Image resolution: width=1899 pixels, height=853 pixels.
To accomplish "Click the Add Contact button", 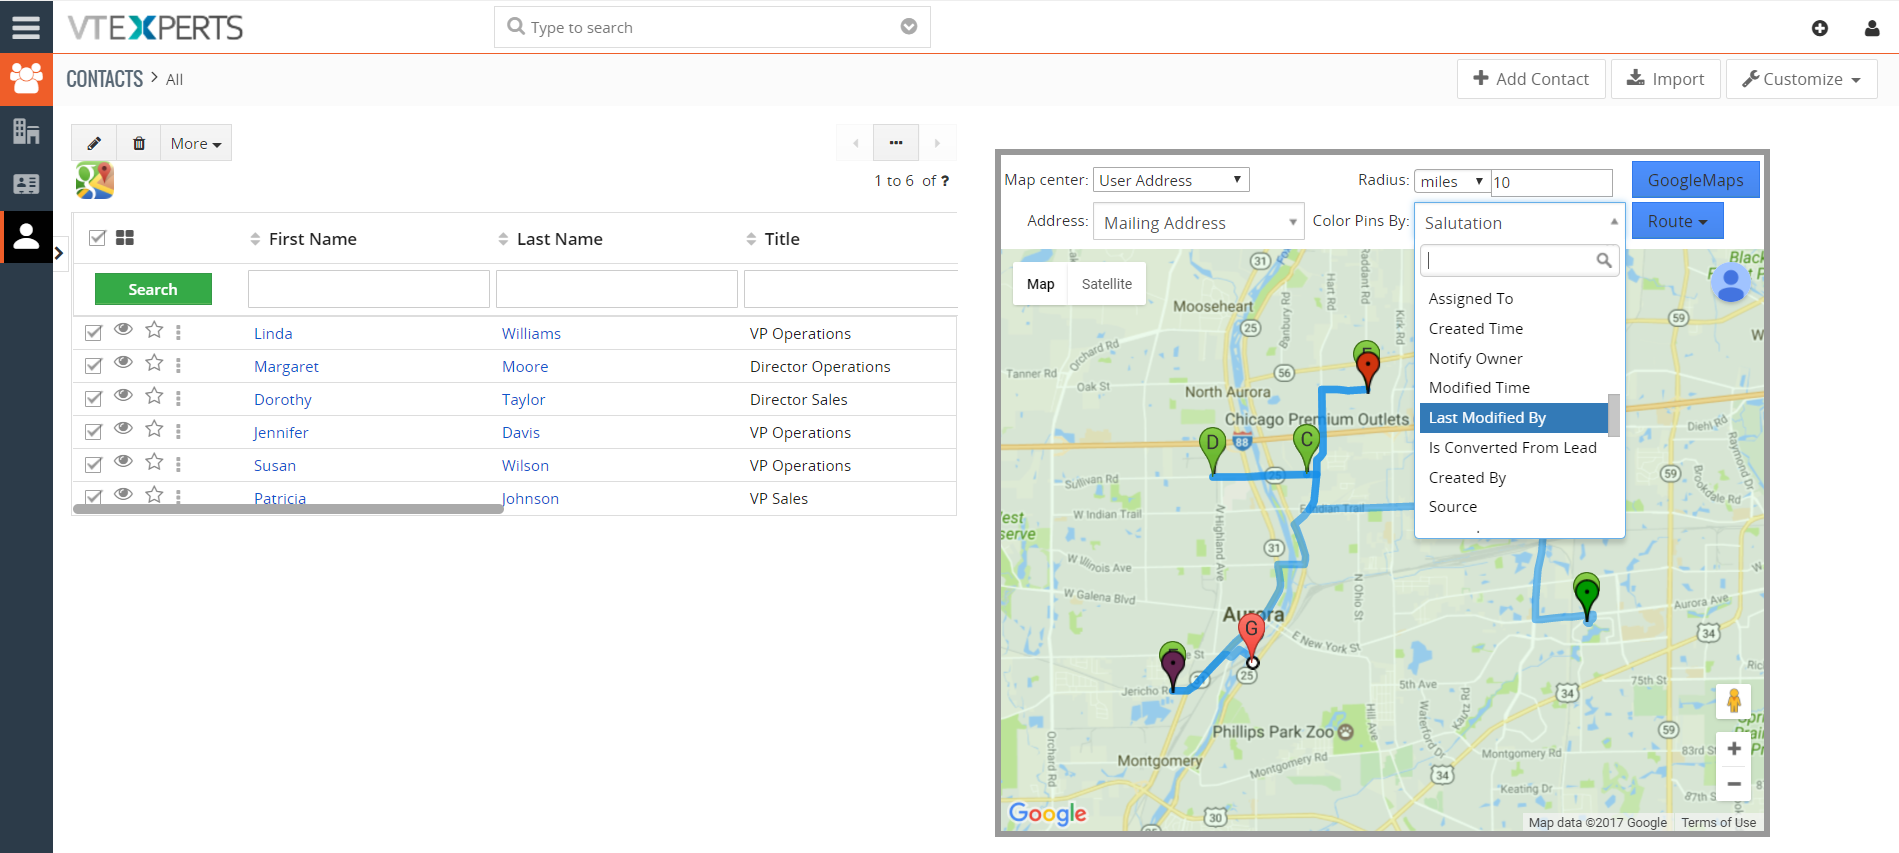I will [x=1531, y=79].
